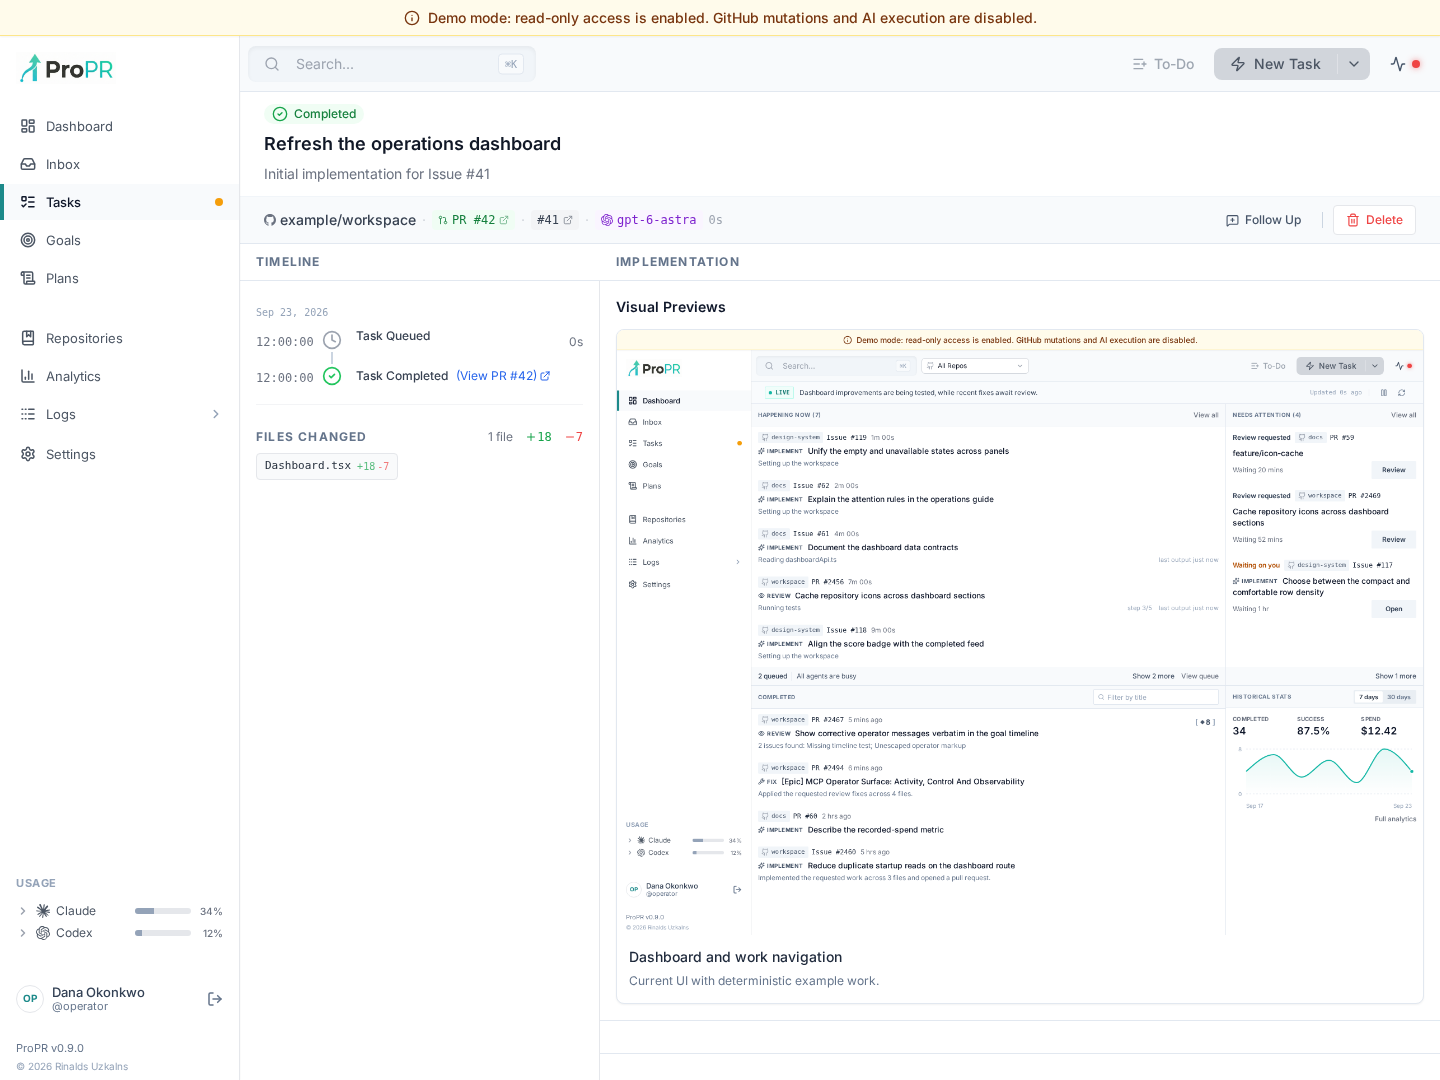1440x1080 pixels.
Task: Click the Plans icon in sidebar
Action: tap(28, 278)
